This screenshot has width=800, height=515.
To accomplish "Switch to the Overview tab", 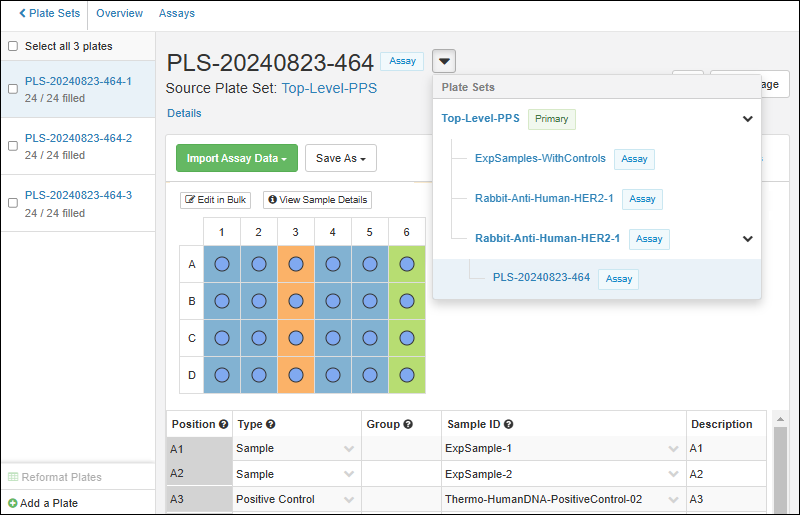I will (x=119, y=14).
